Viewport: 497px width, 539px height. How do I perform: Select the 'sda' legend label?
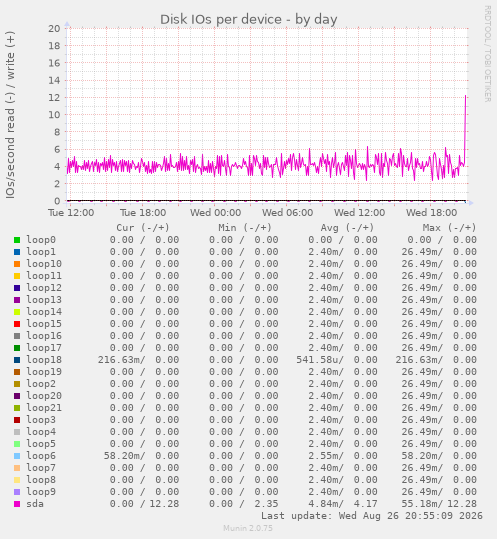click(35, 504)
